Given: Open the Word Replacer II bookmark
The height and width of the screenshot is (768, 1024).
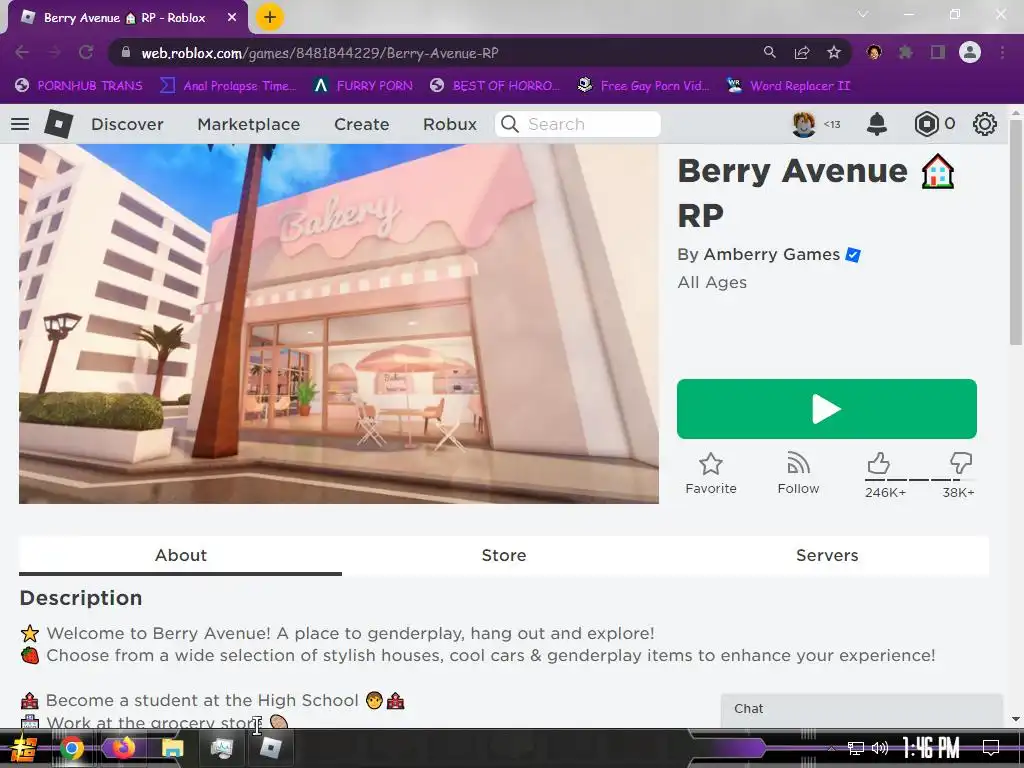Looking at the screenshot, I should (788, 86).
